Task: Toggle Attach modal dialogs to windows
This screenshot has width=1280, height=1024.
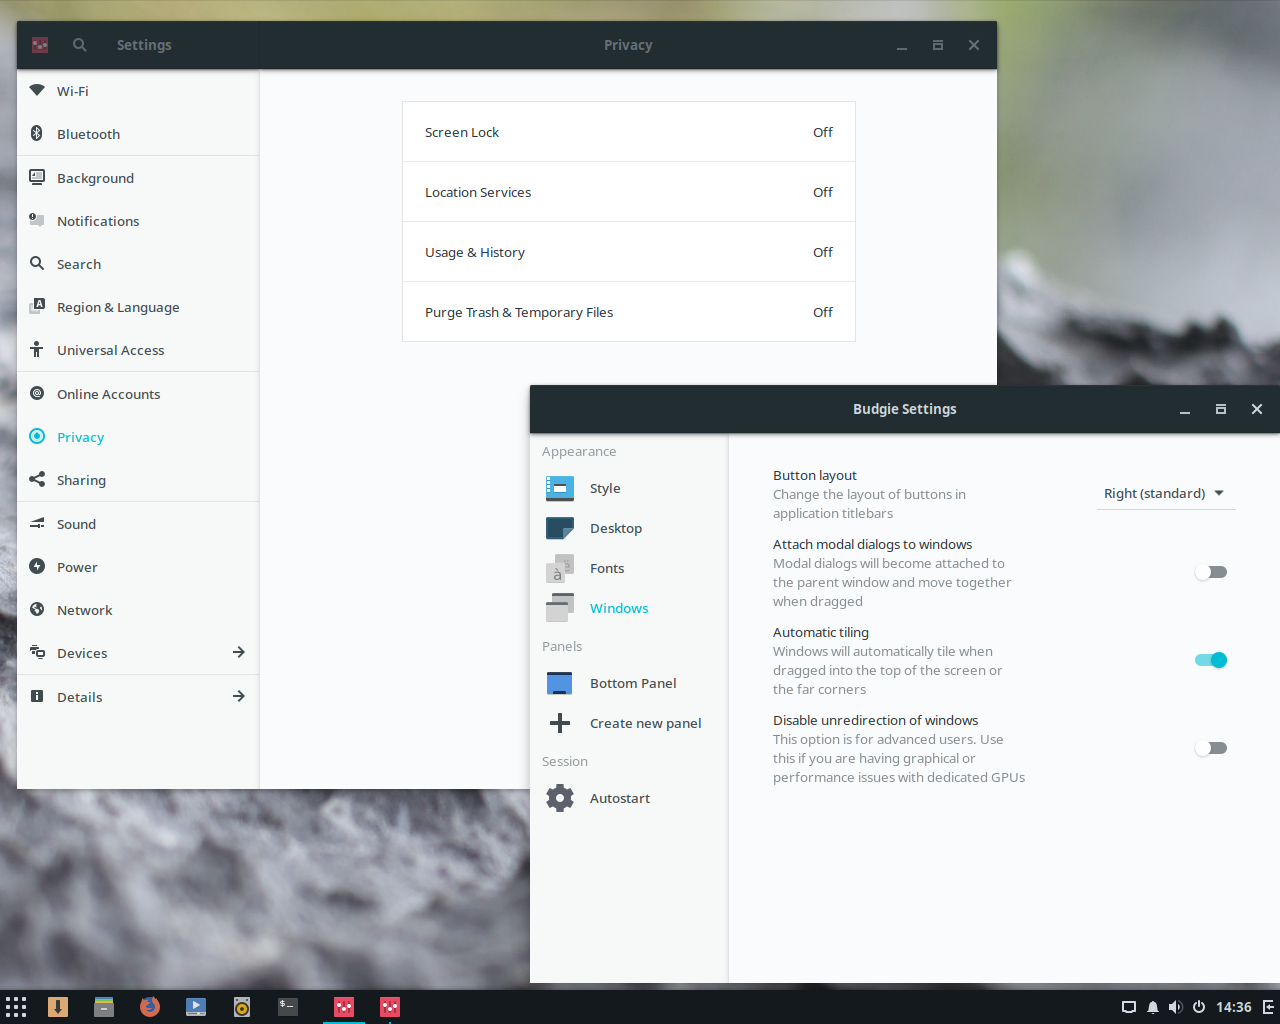Action: (x=1211, y=572)
